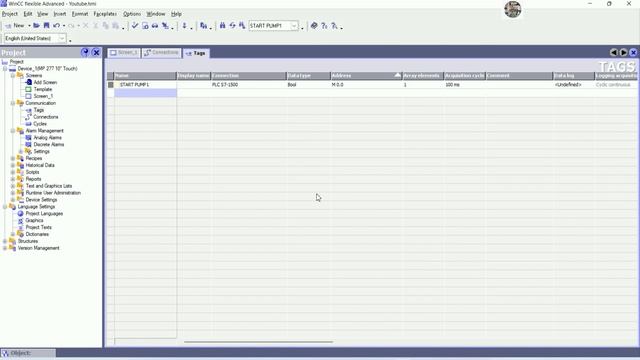
Task: Save project with the floppy disk icon
Action: click(47, 26)
